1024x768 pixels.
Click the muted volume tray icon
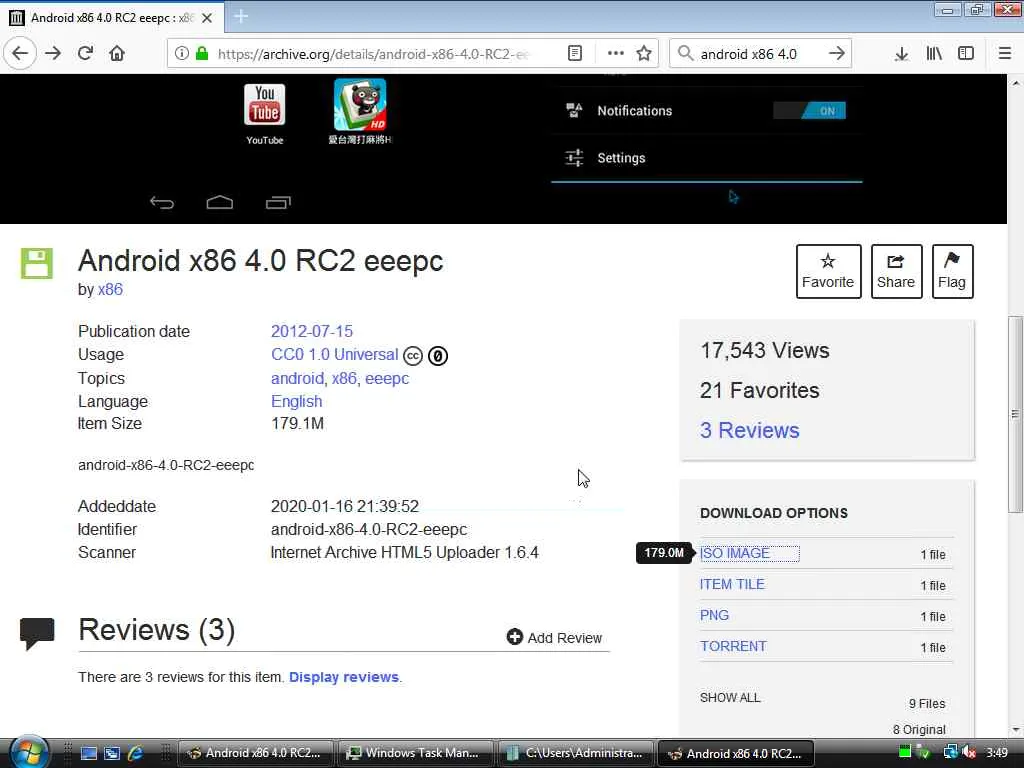969,752
